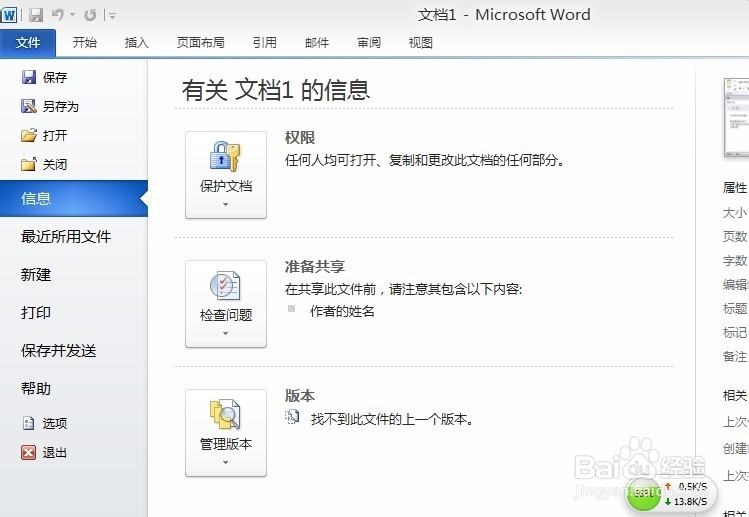Screen dimensions: 749x517
Task: Click the 作者的姓名 list item
Action: coord(342,311)
